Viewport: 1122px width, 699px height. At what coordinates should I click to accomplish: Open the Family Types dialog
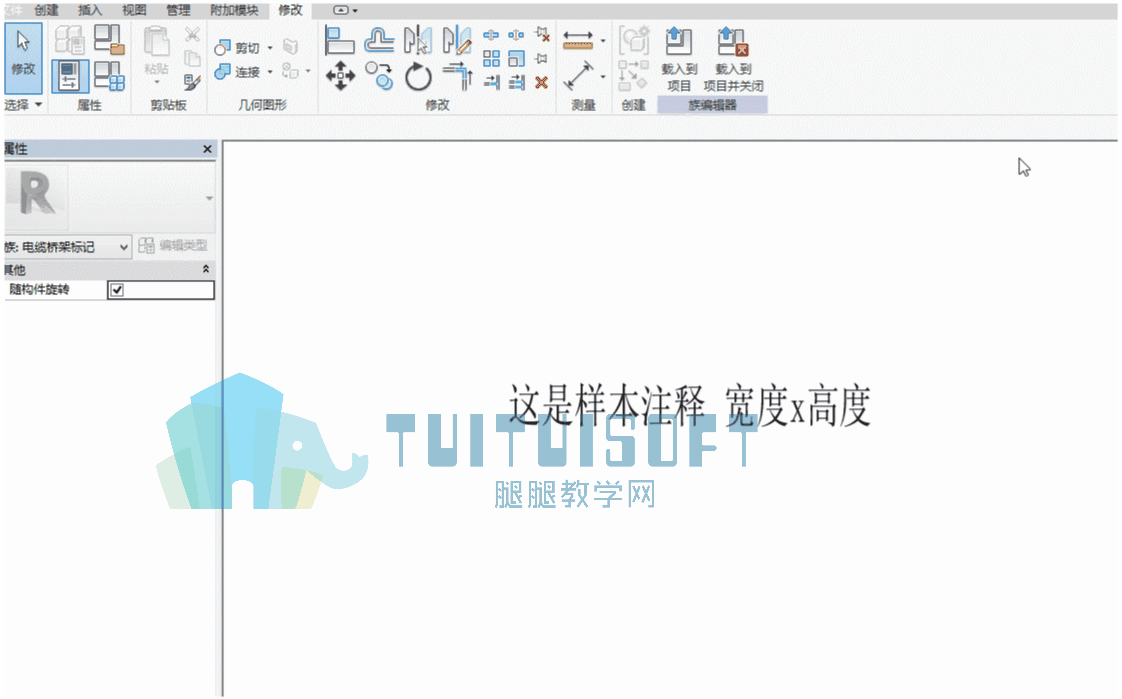[x=109, y=76]
